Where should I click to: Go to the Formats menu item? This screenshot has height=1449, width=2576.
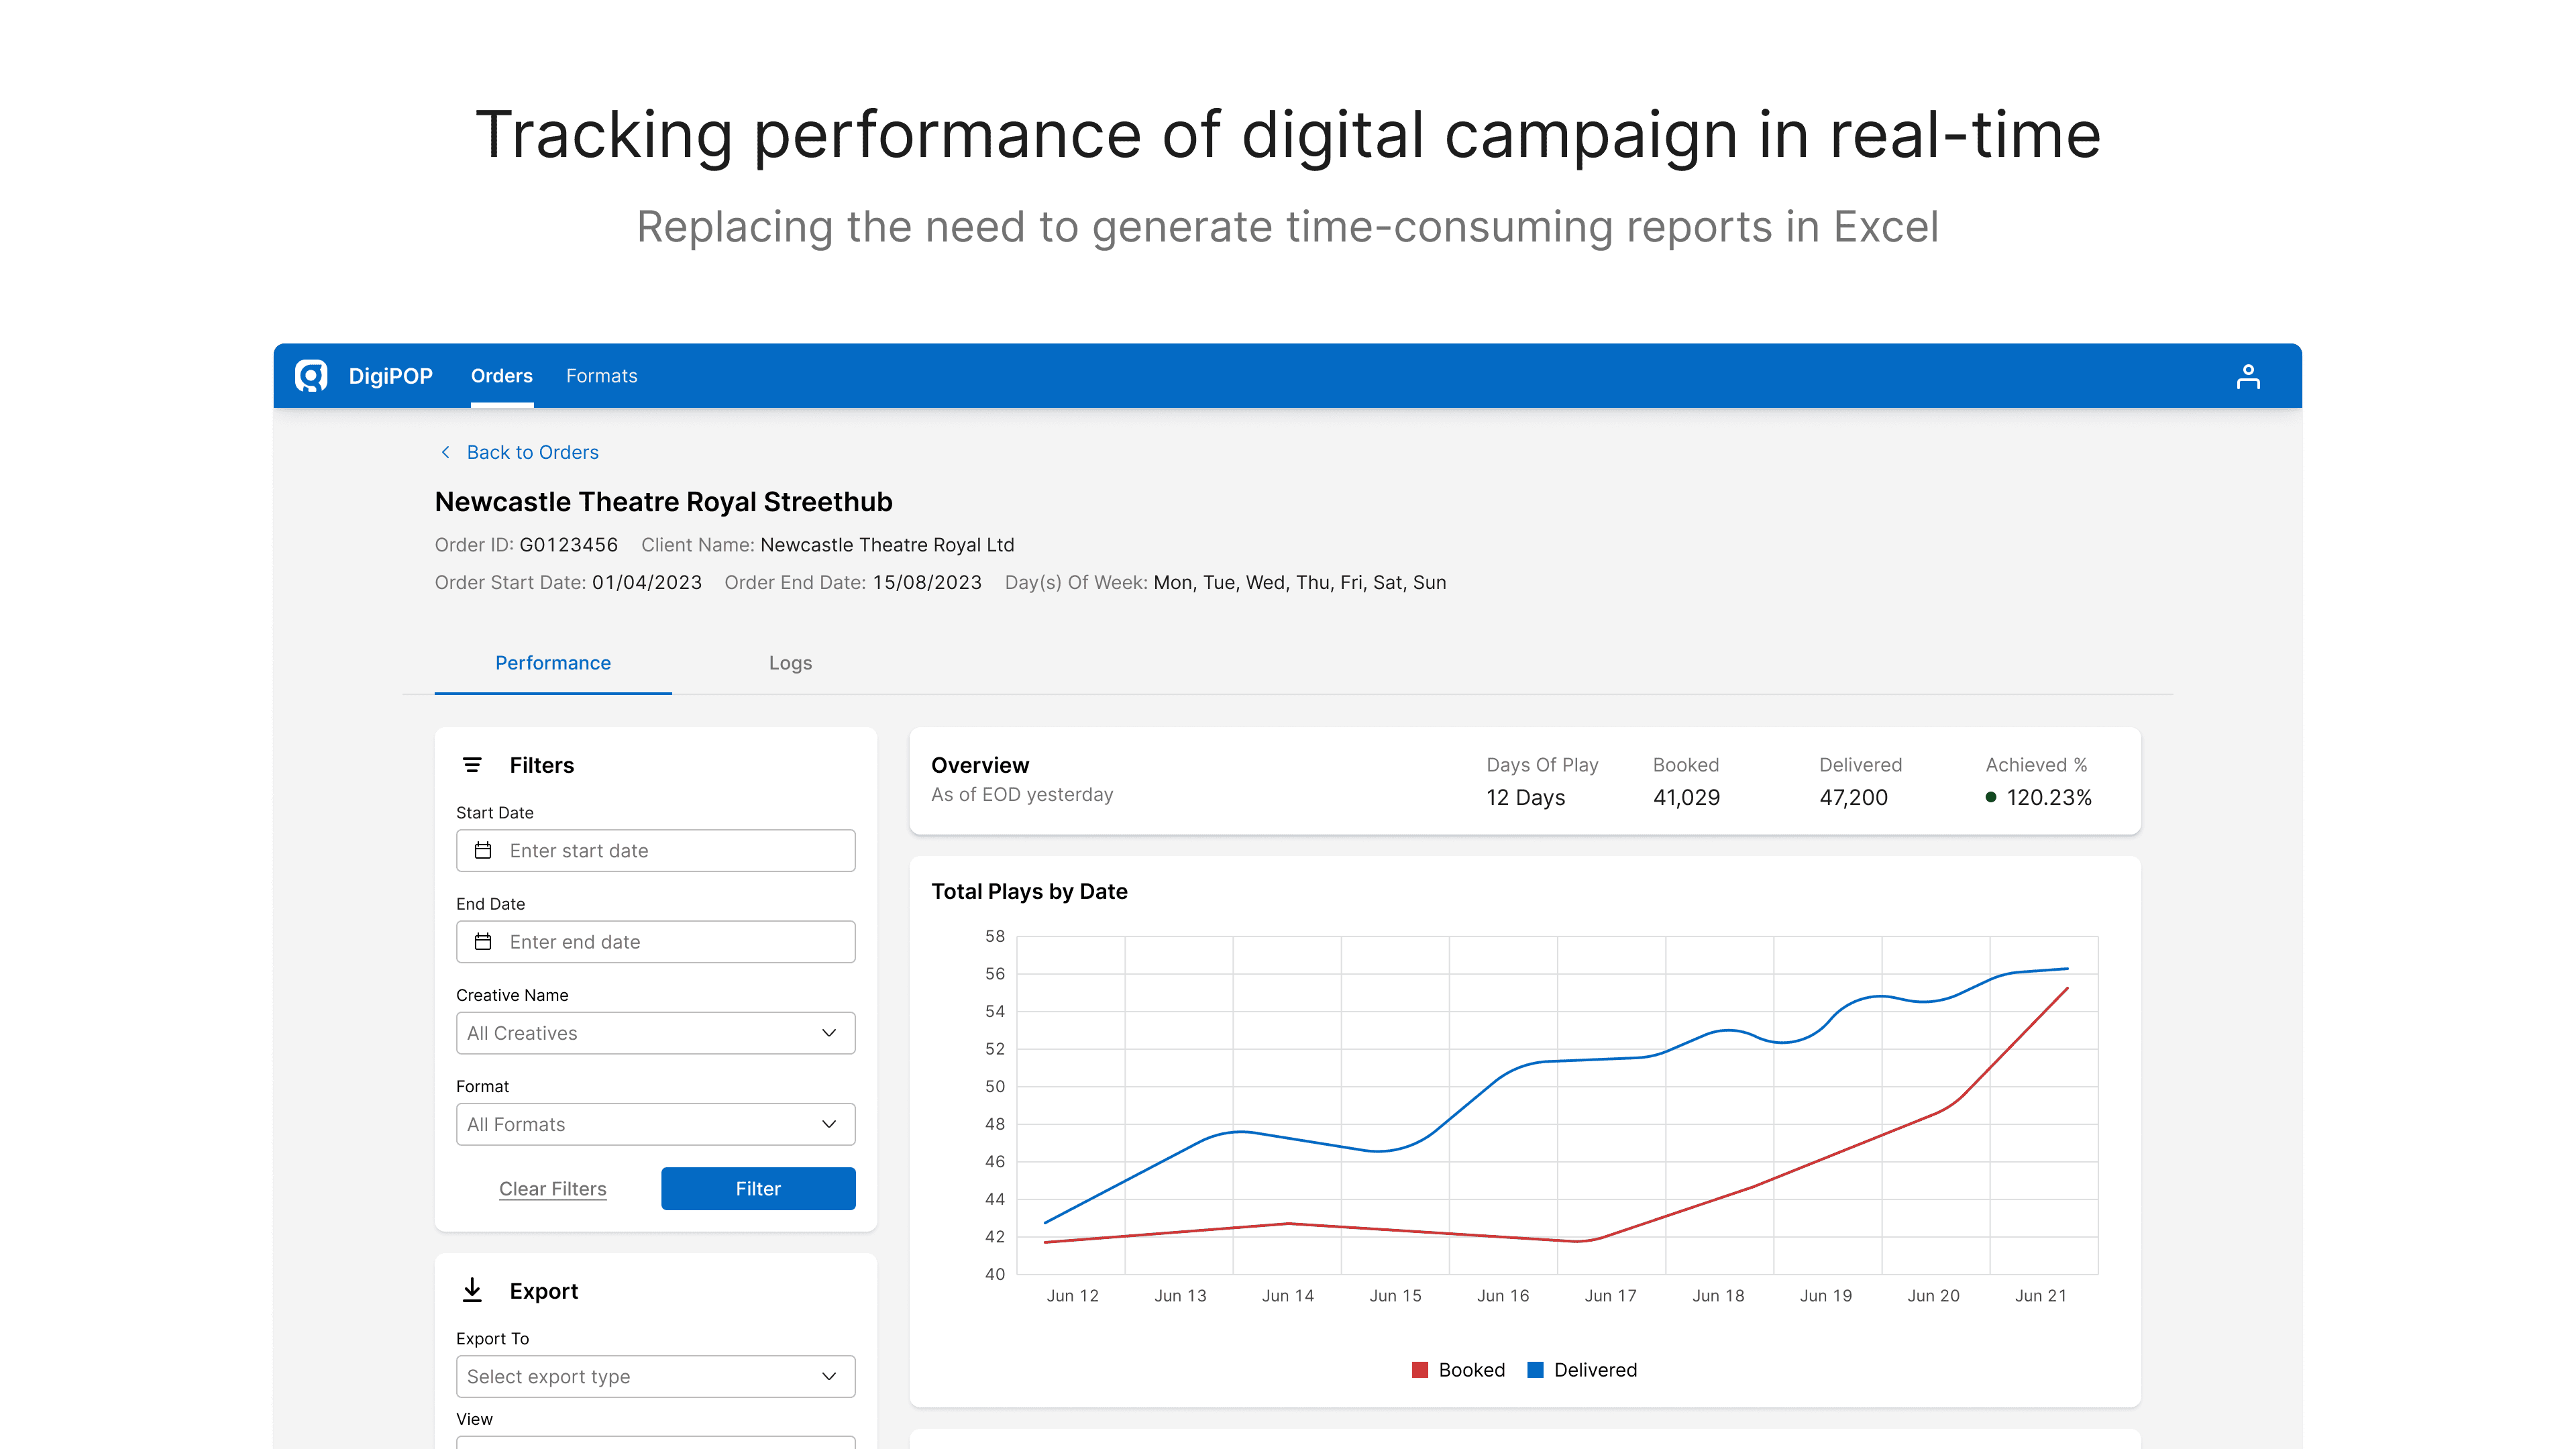pyautogui.click(x=601, y=376)
